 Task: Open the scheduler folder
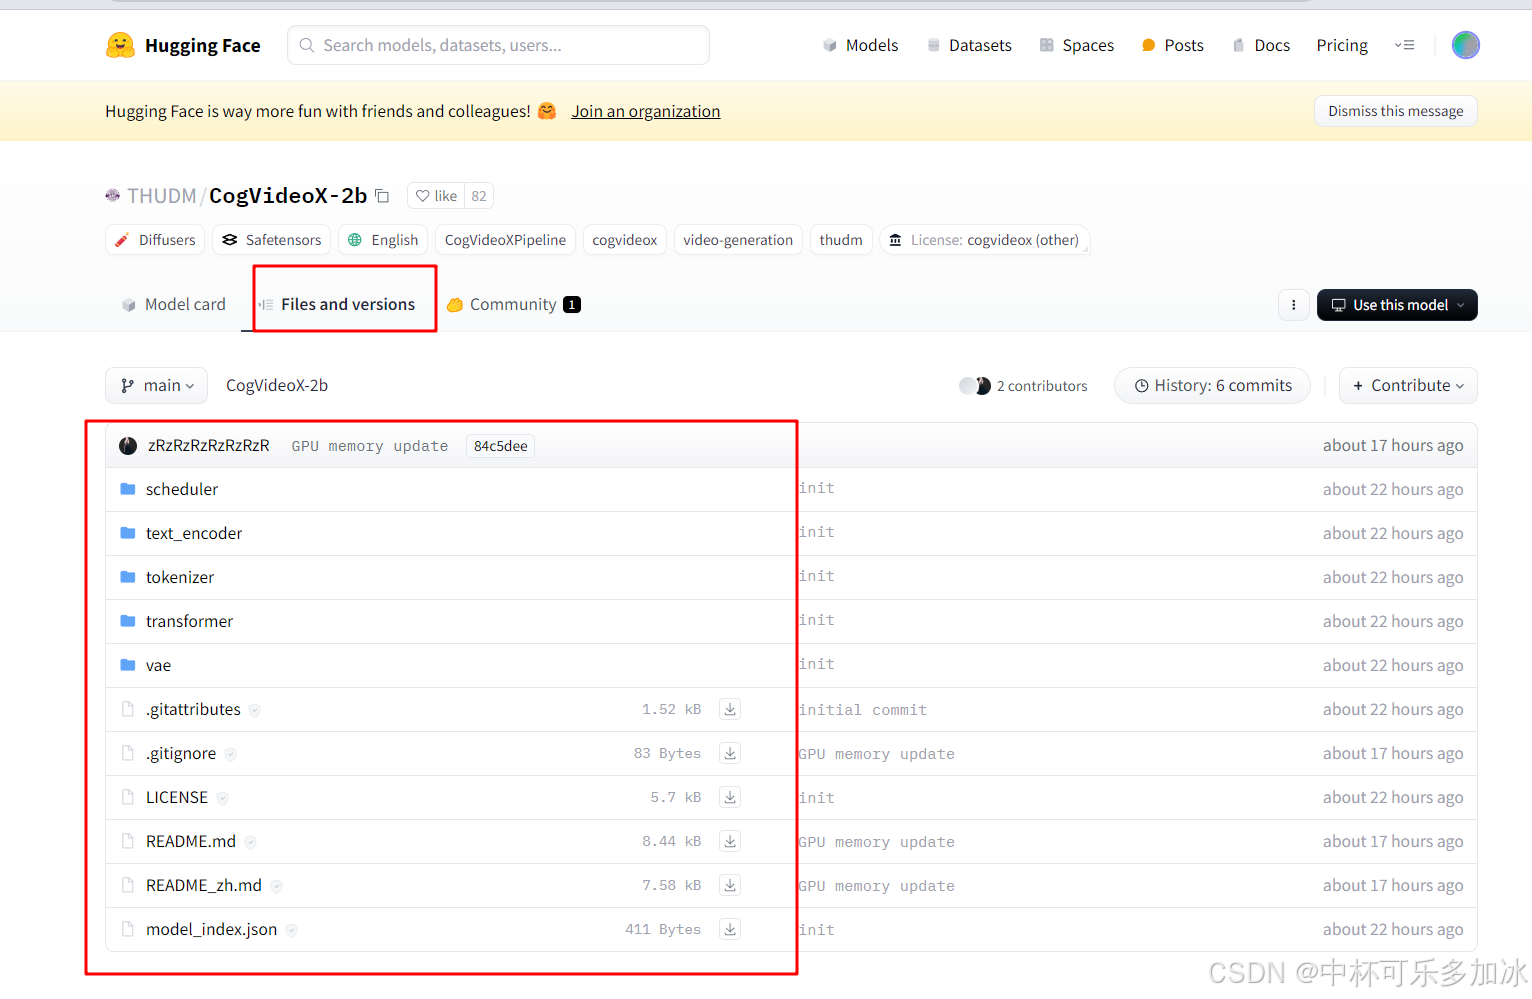[x=182, y=489]
